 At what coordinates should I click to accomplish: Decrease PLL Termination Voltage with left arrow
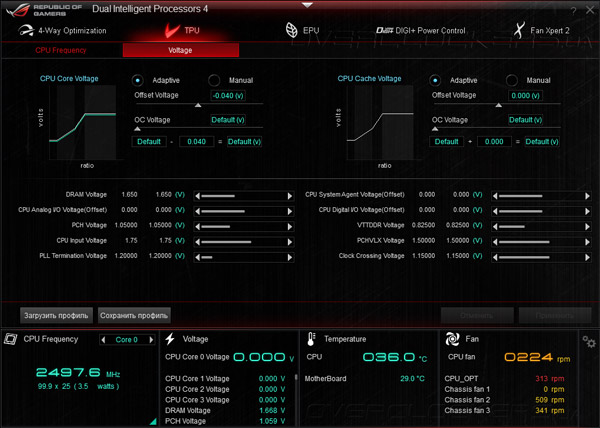click(197, 257)
